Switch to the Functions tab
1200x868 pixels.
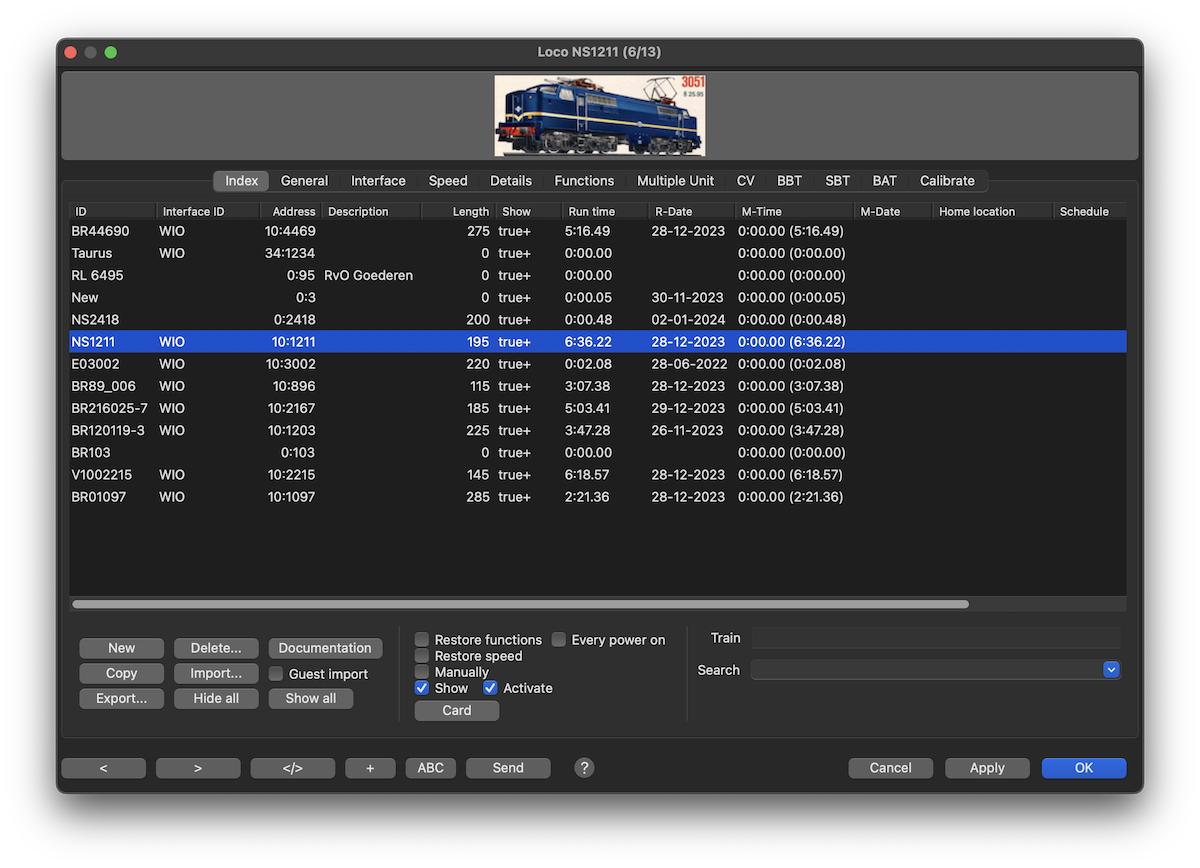tap(584, 181)
